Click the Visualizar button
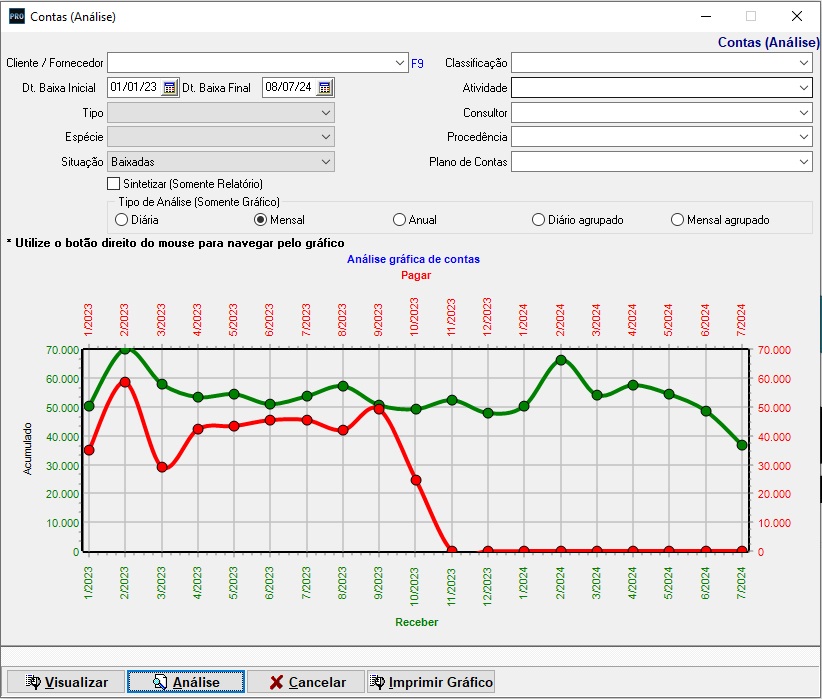 click(66, 682)
